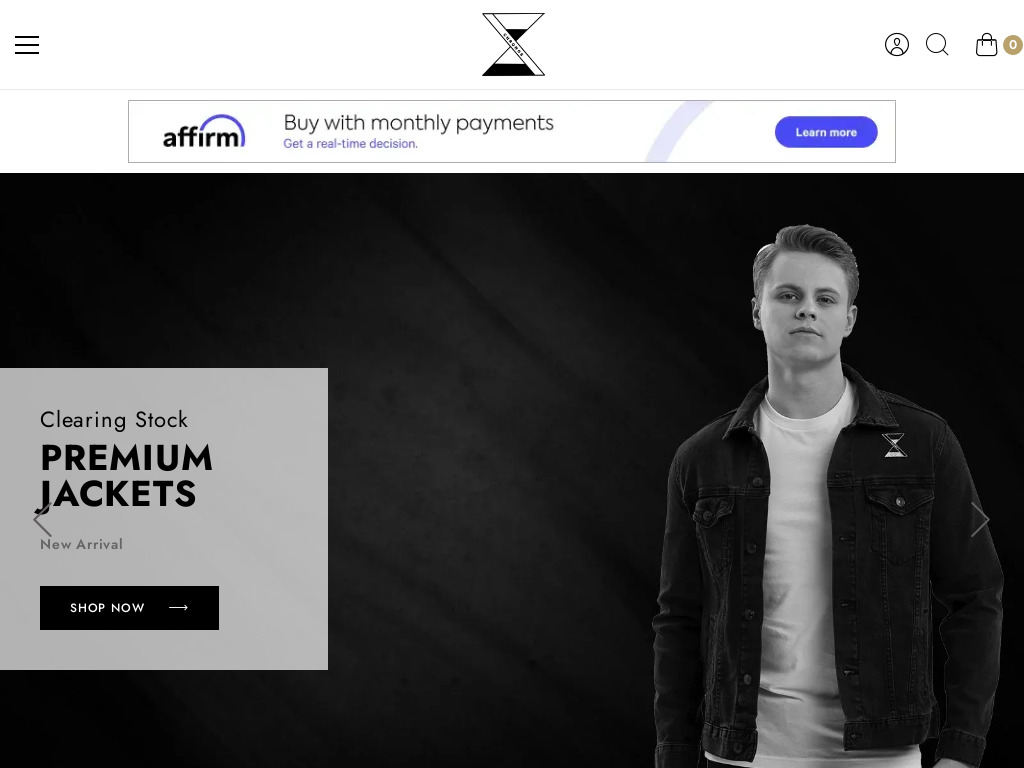Go to the previous slide with the left chevron

tap(42, 519)
